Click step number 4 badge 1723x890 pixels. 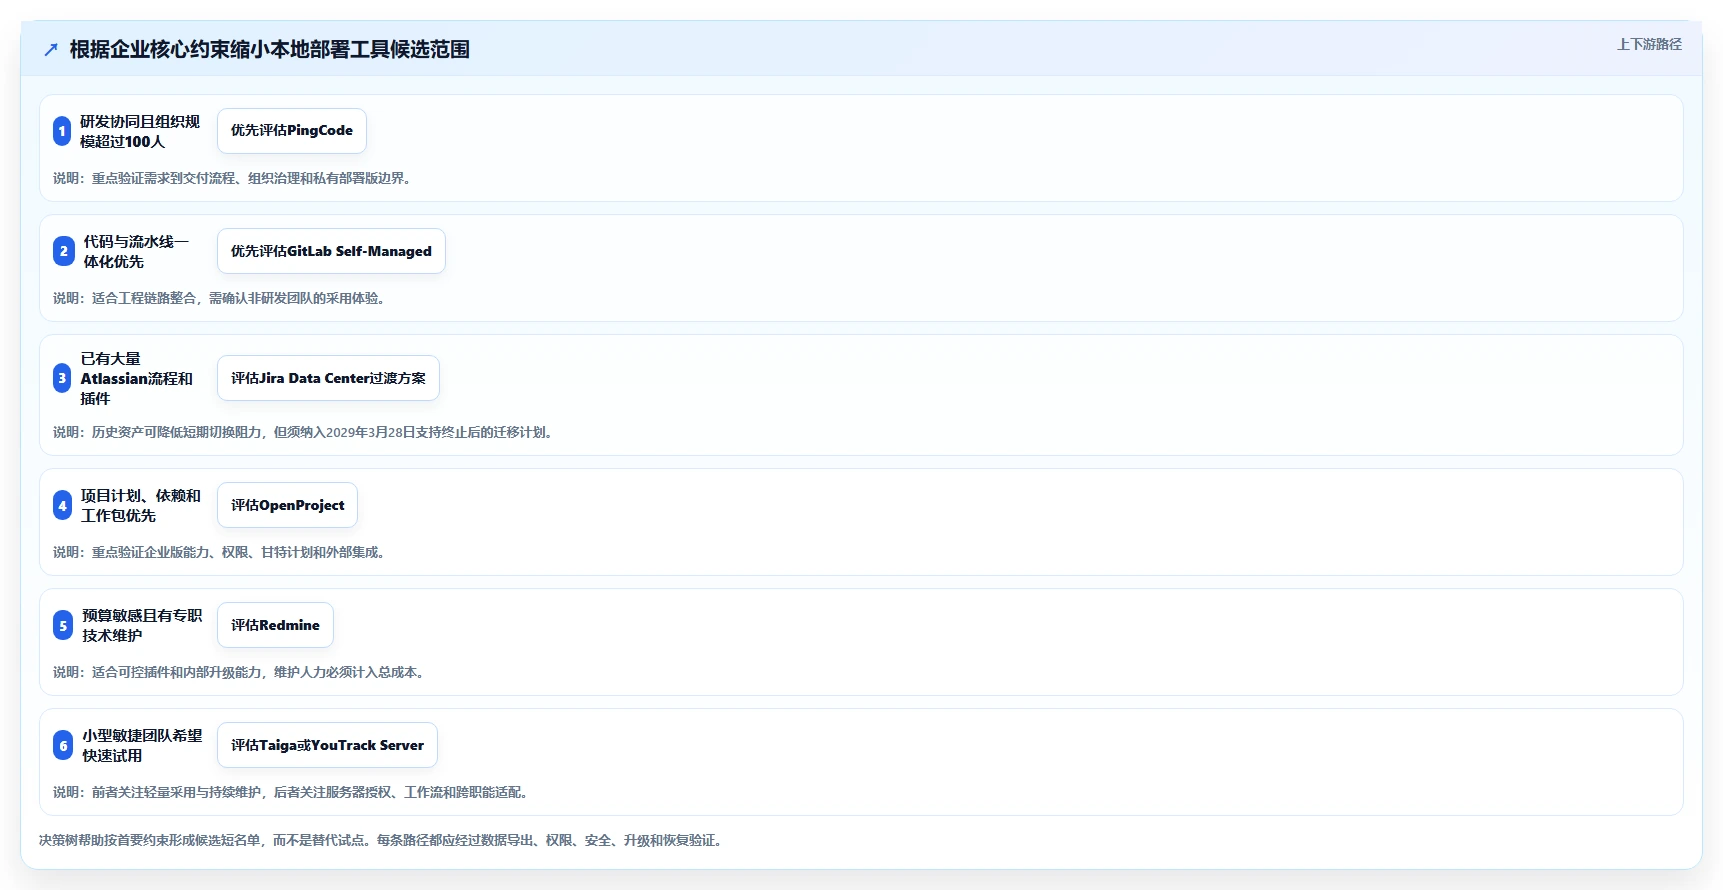point(62,505)
